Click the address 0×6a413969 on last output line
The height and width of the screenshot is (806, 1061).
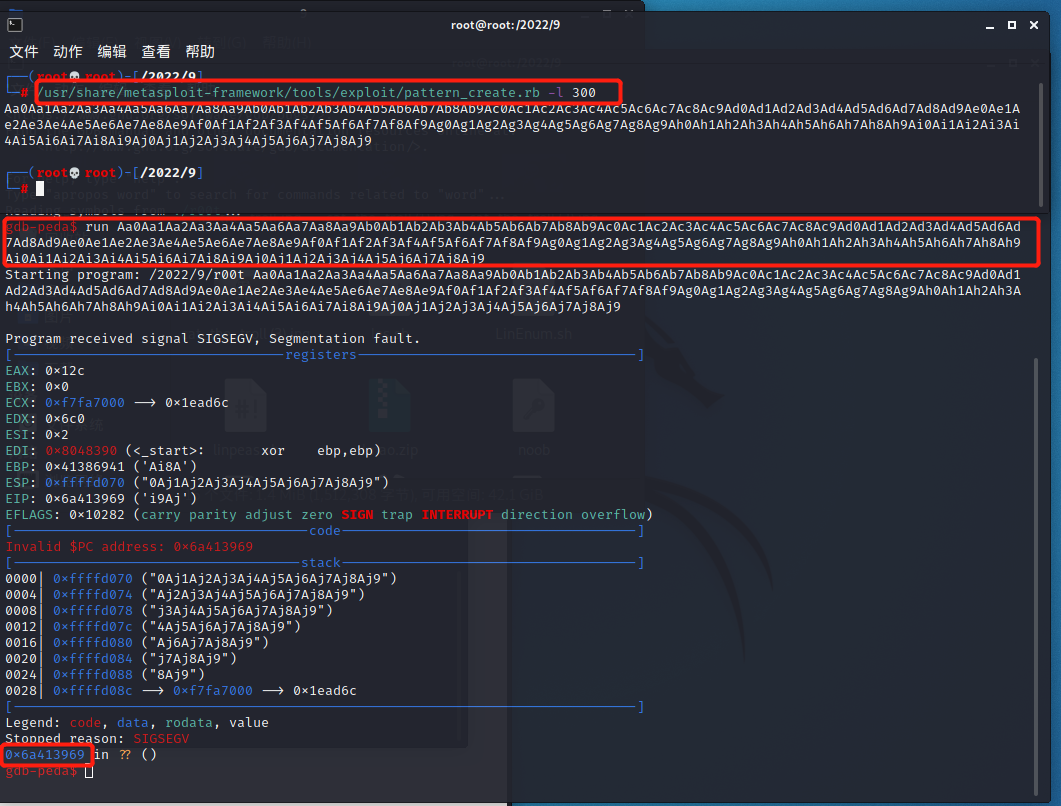[x=45, y=755]
